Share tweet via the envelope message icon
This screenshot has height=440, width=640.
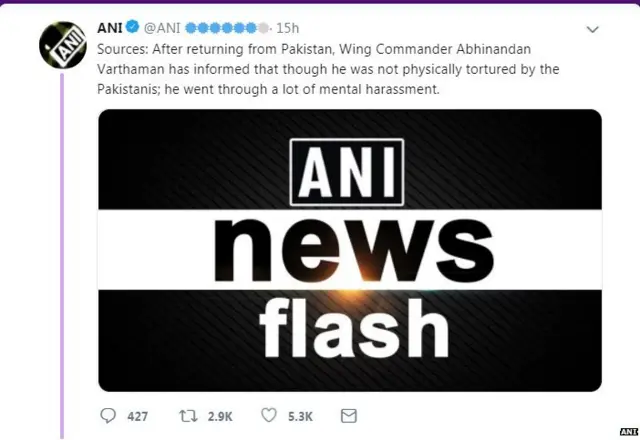(x=349, y=416)
